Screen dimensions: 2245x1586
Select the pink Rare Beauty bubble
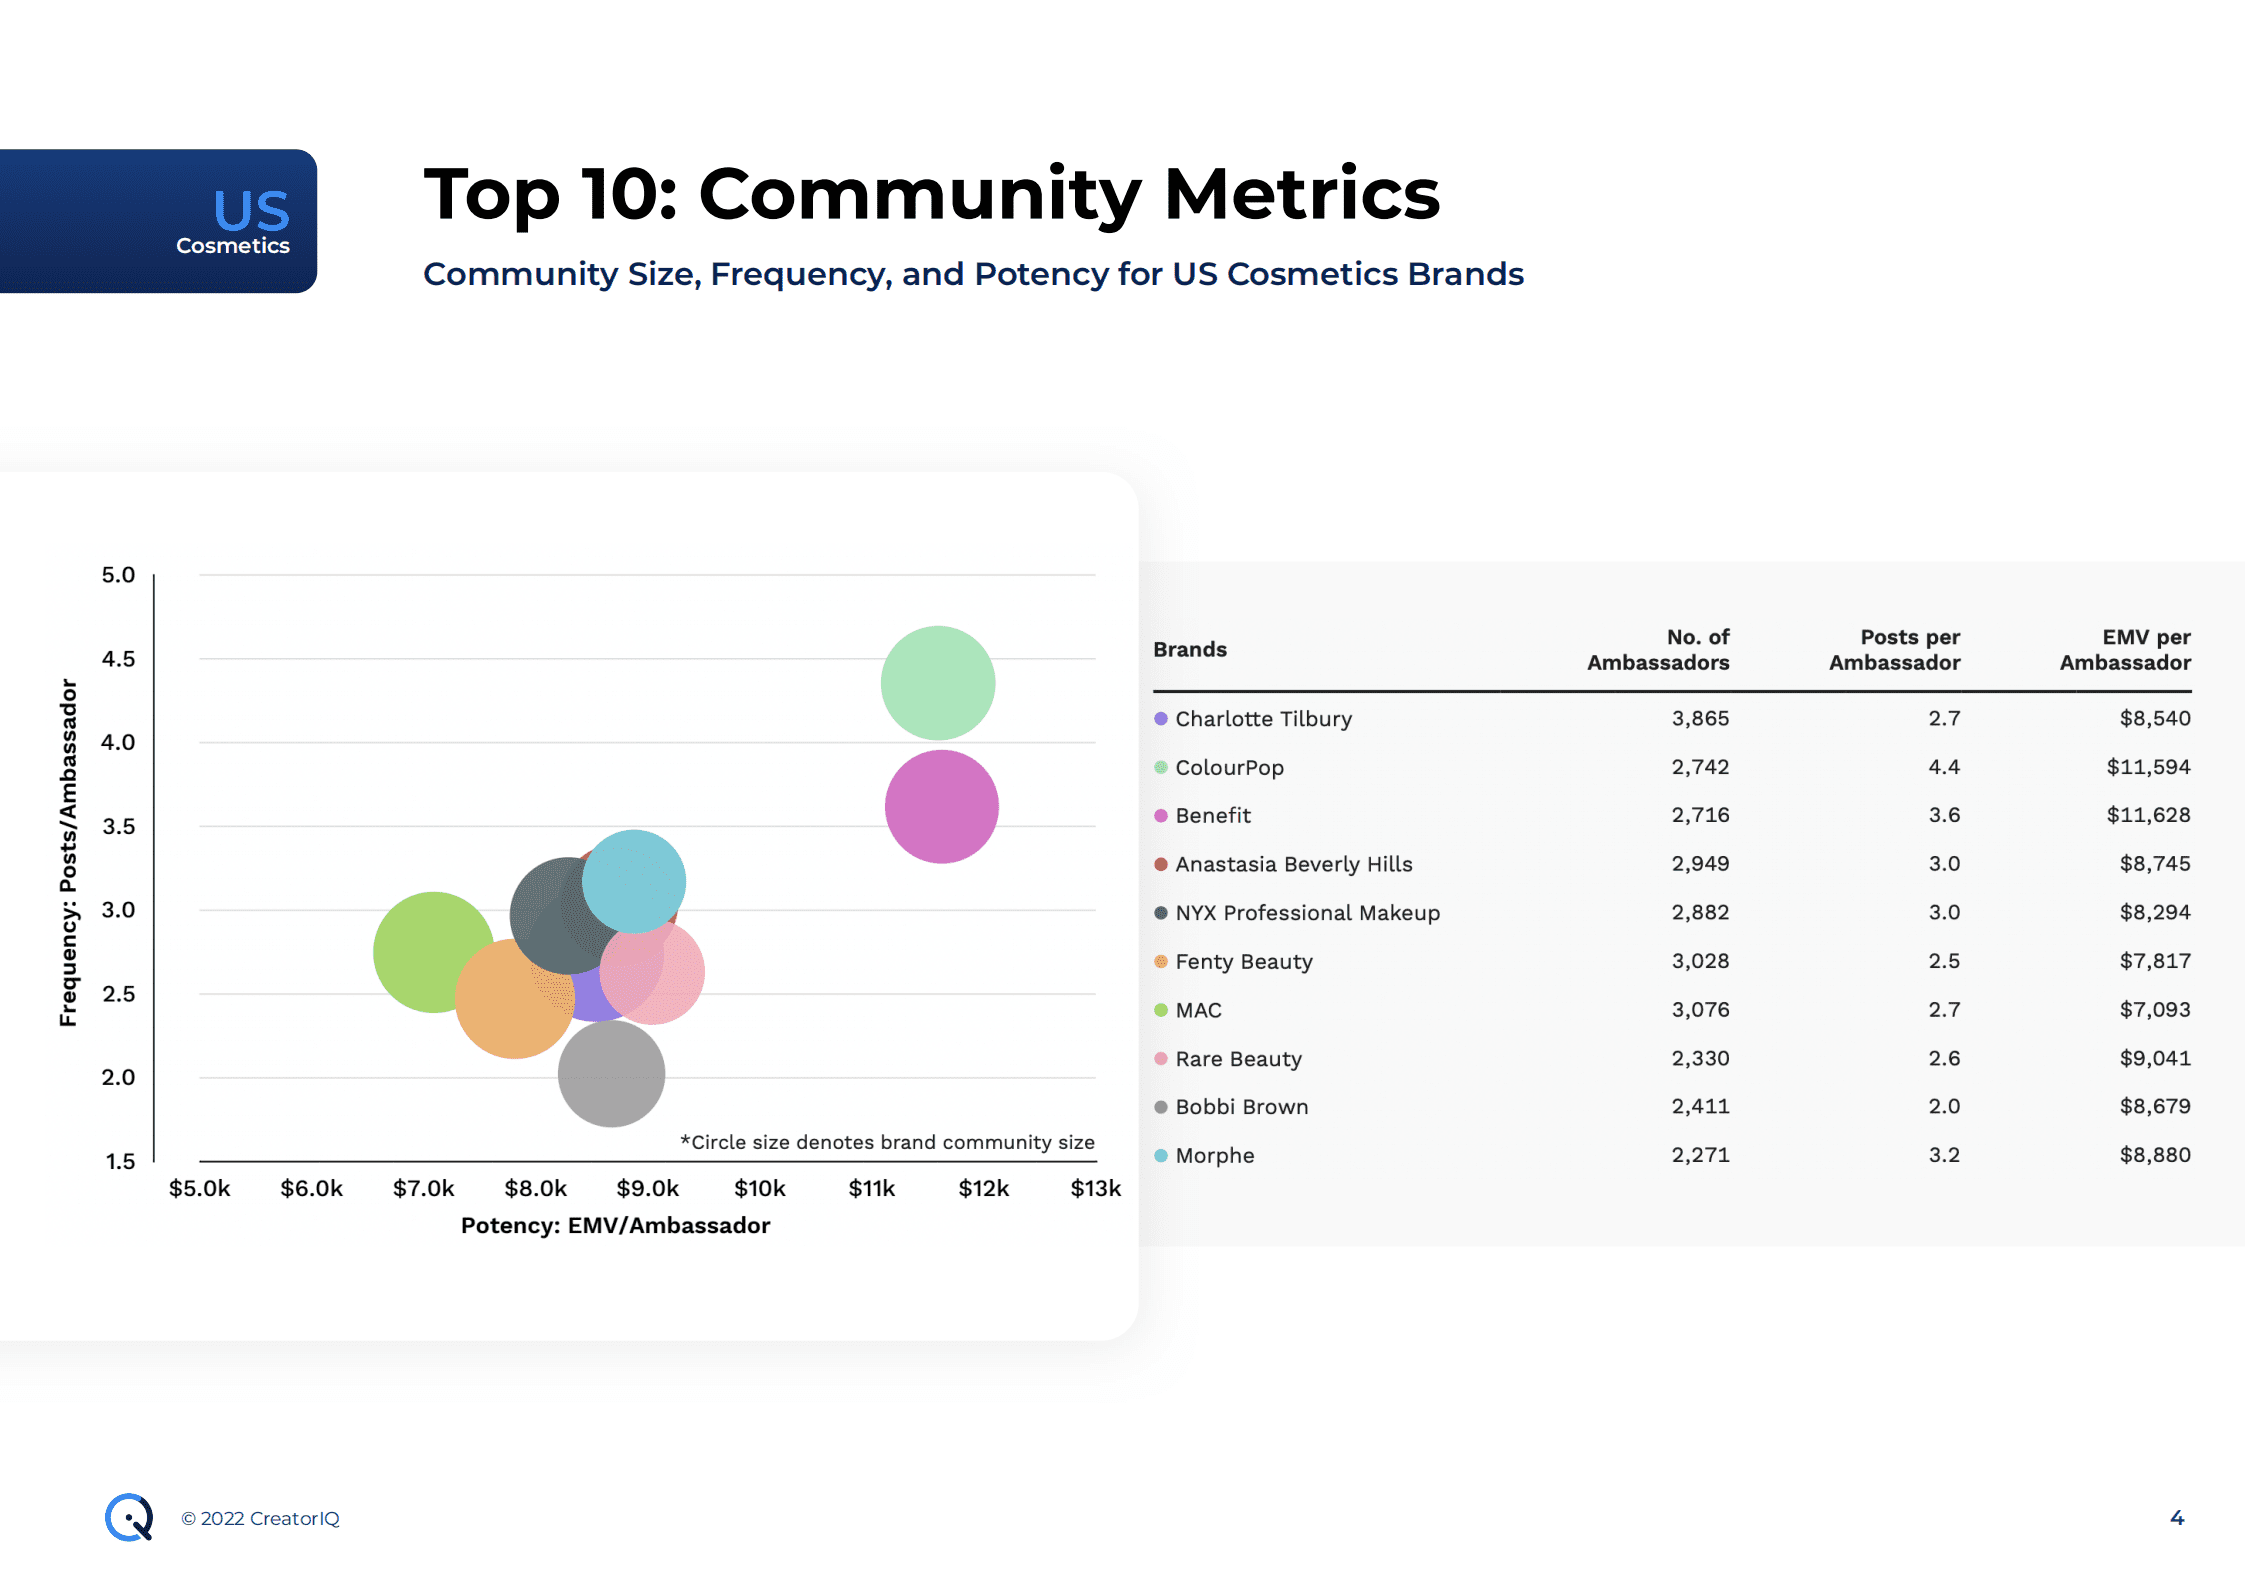(670, 980)
